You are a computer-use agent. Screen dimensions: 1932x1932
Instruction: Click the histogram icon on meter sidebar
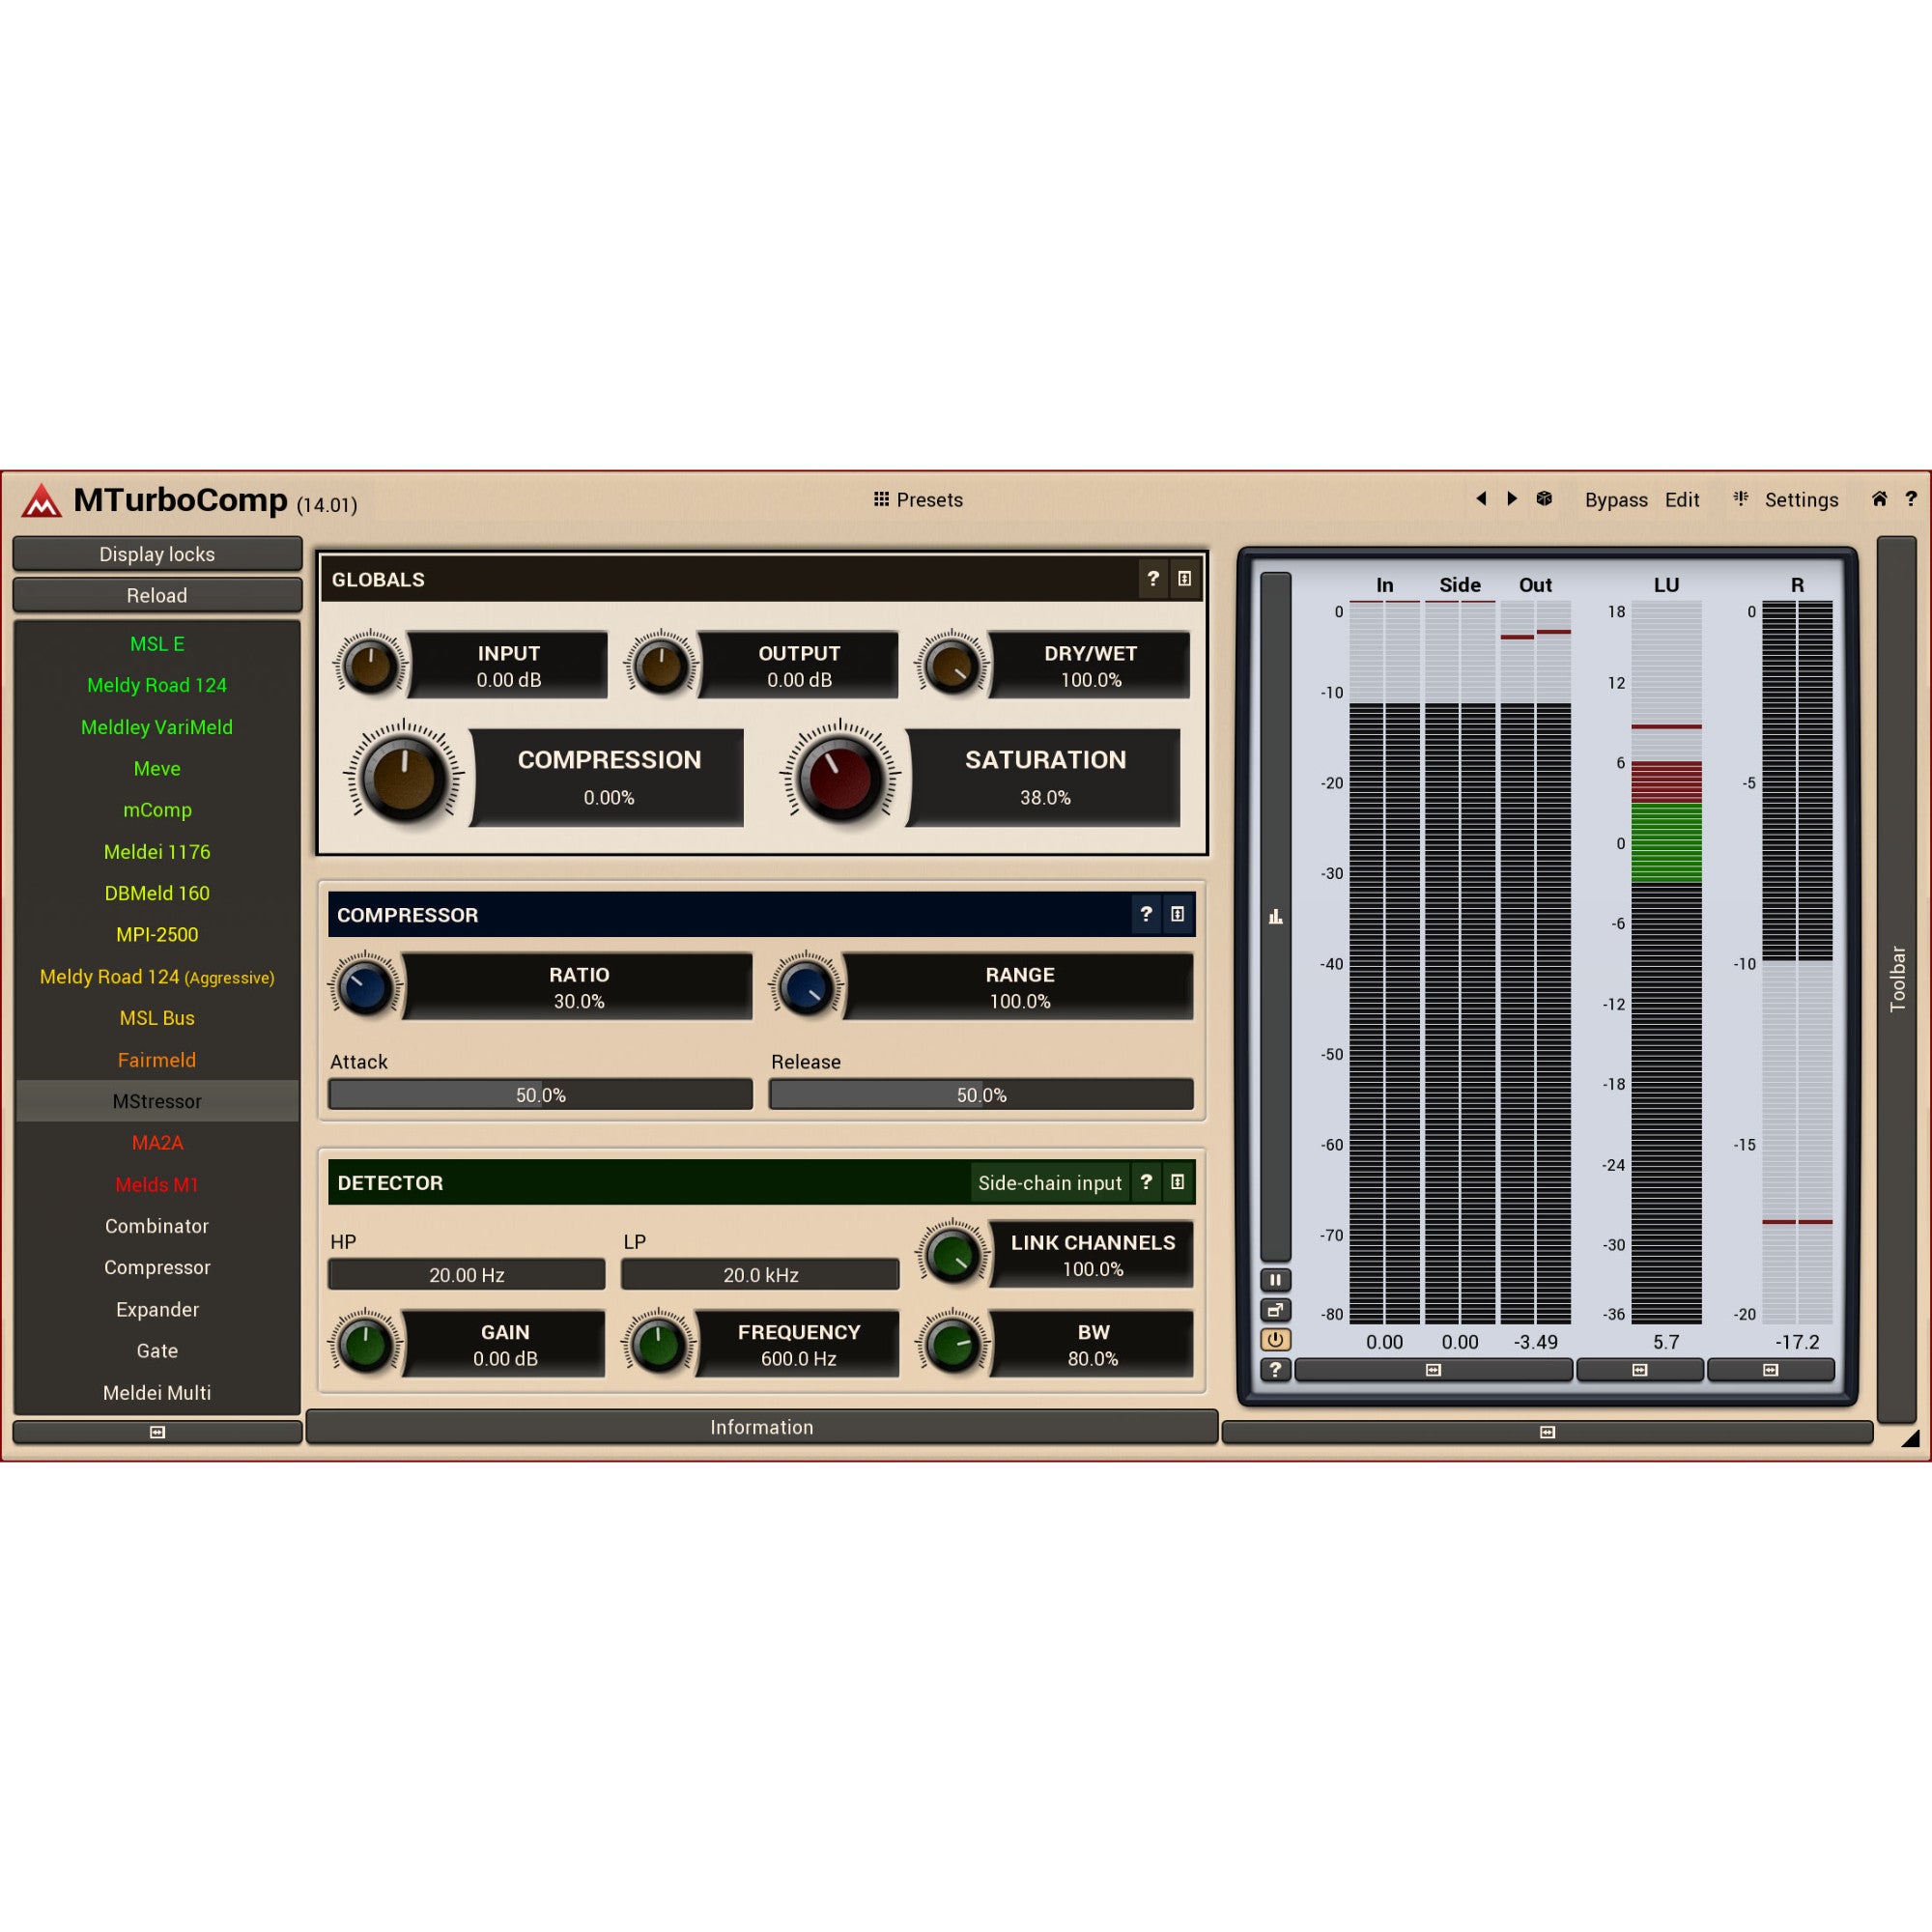click(1275, 916)
